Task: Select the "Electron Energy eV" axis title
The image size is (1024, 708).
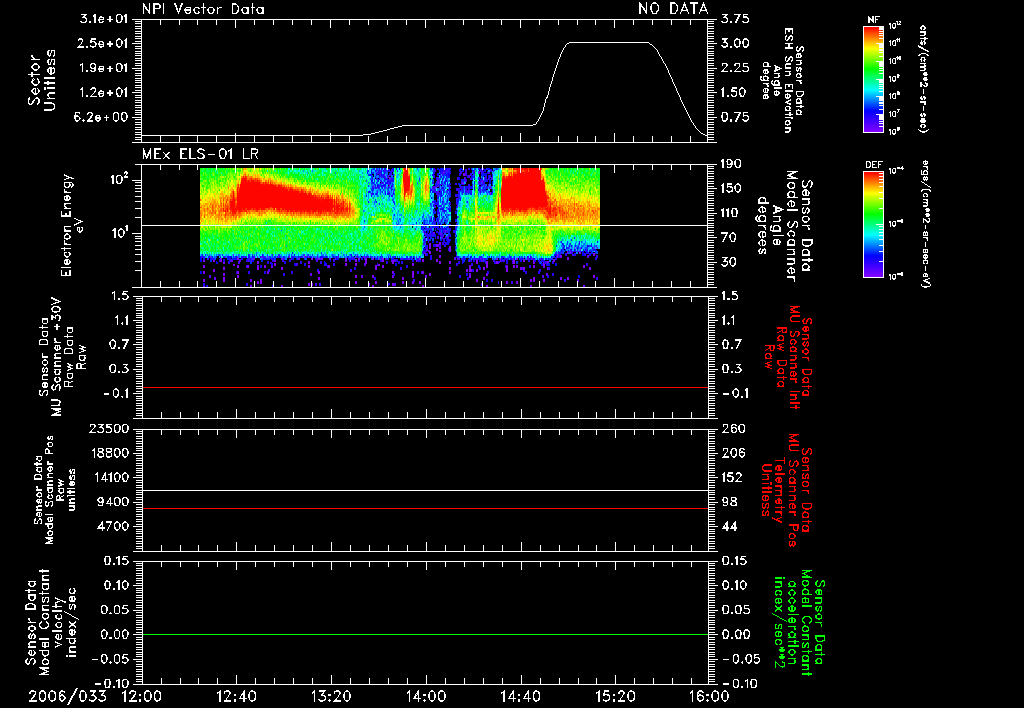Action: [71, 225]
